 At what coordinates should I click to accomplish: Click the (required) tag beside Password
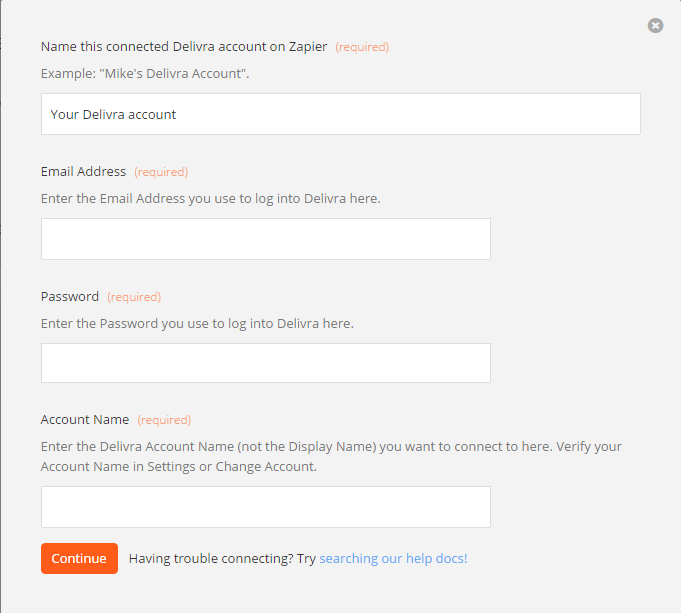tap(134, 297)
